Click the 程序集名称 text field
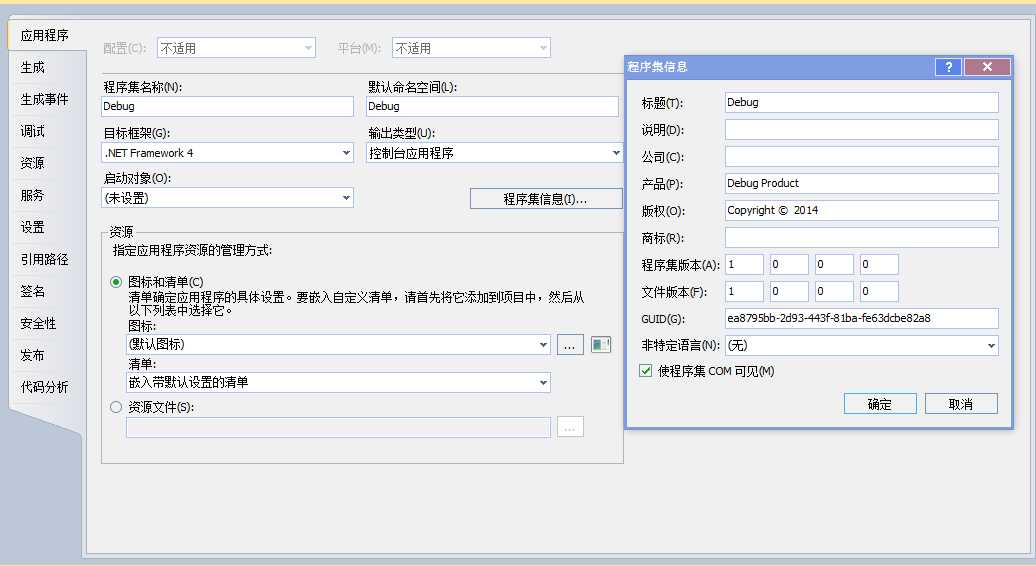 click(x=227, y=106)
